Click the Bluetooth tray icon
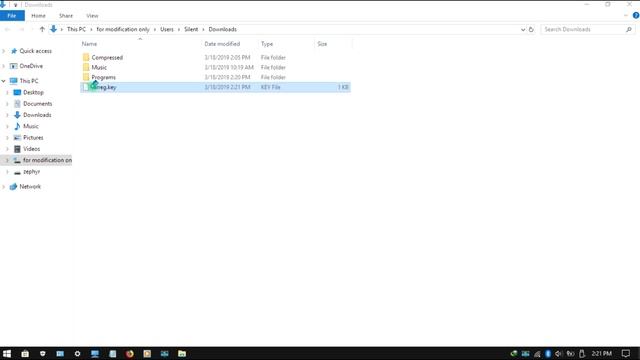Viewport: 640px width, 360px height. click(x=548, y=353)
